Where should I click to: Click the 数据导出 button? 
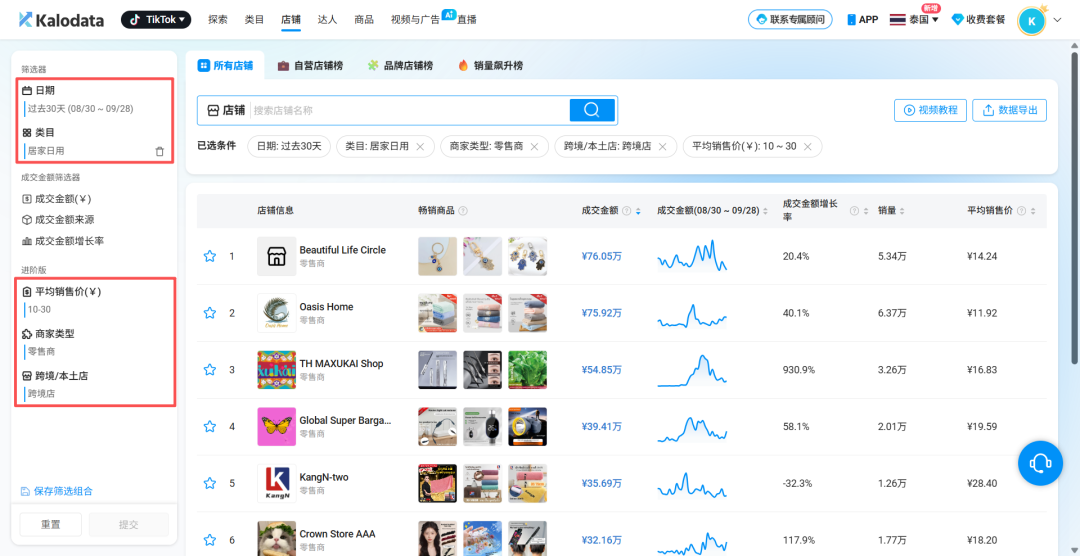pyautogui.click(x=1009, y=110)
